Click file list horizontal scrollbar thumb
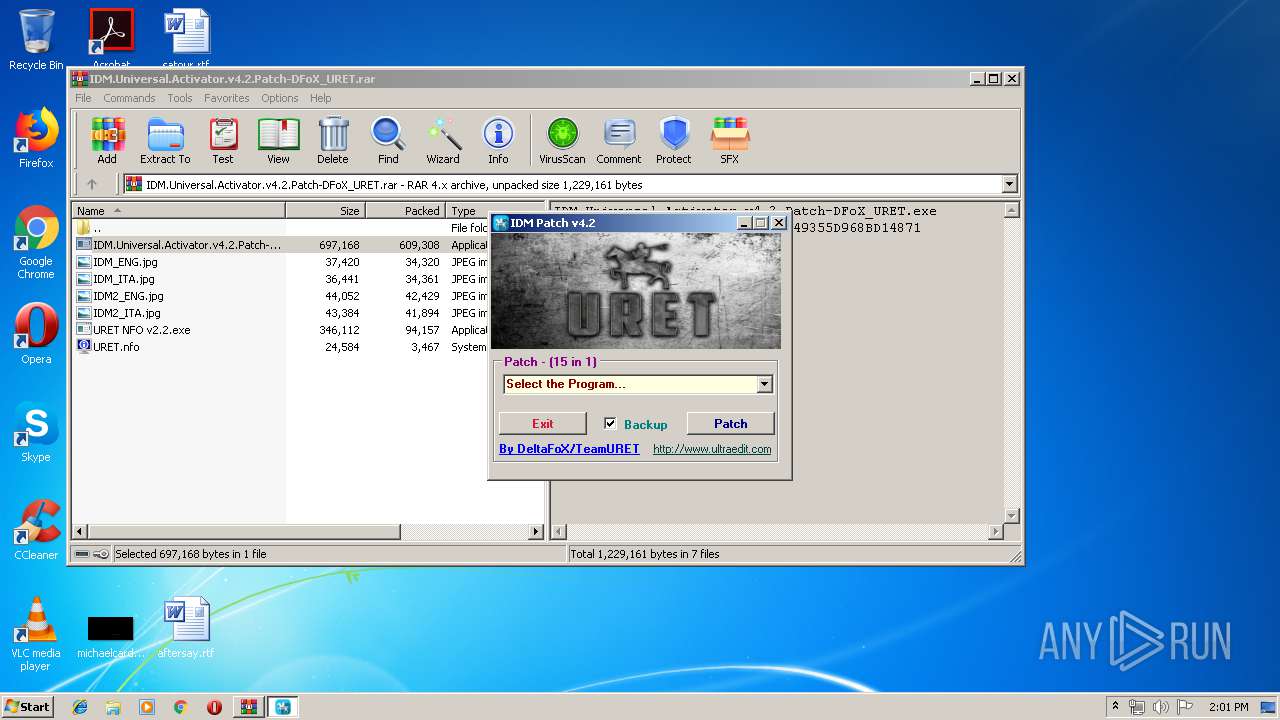This screenshot has width=1280, height=720. pos(247,532)
